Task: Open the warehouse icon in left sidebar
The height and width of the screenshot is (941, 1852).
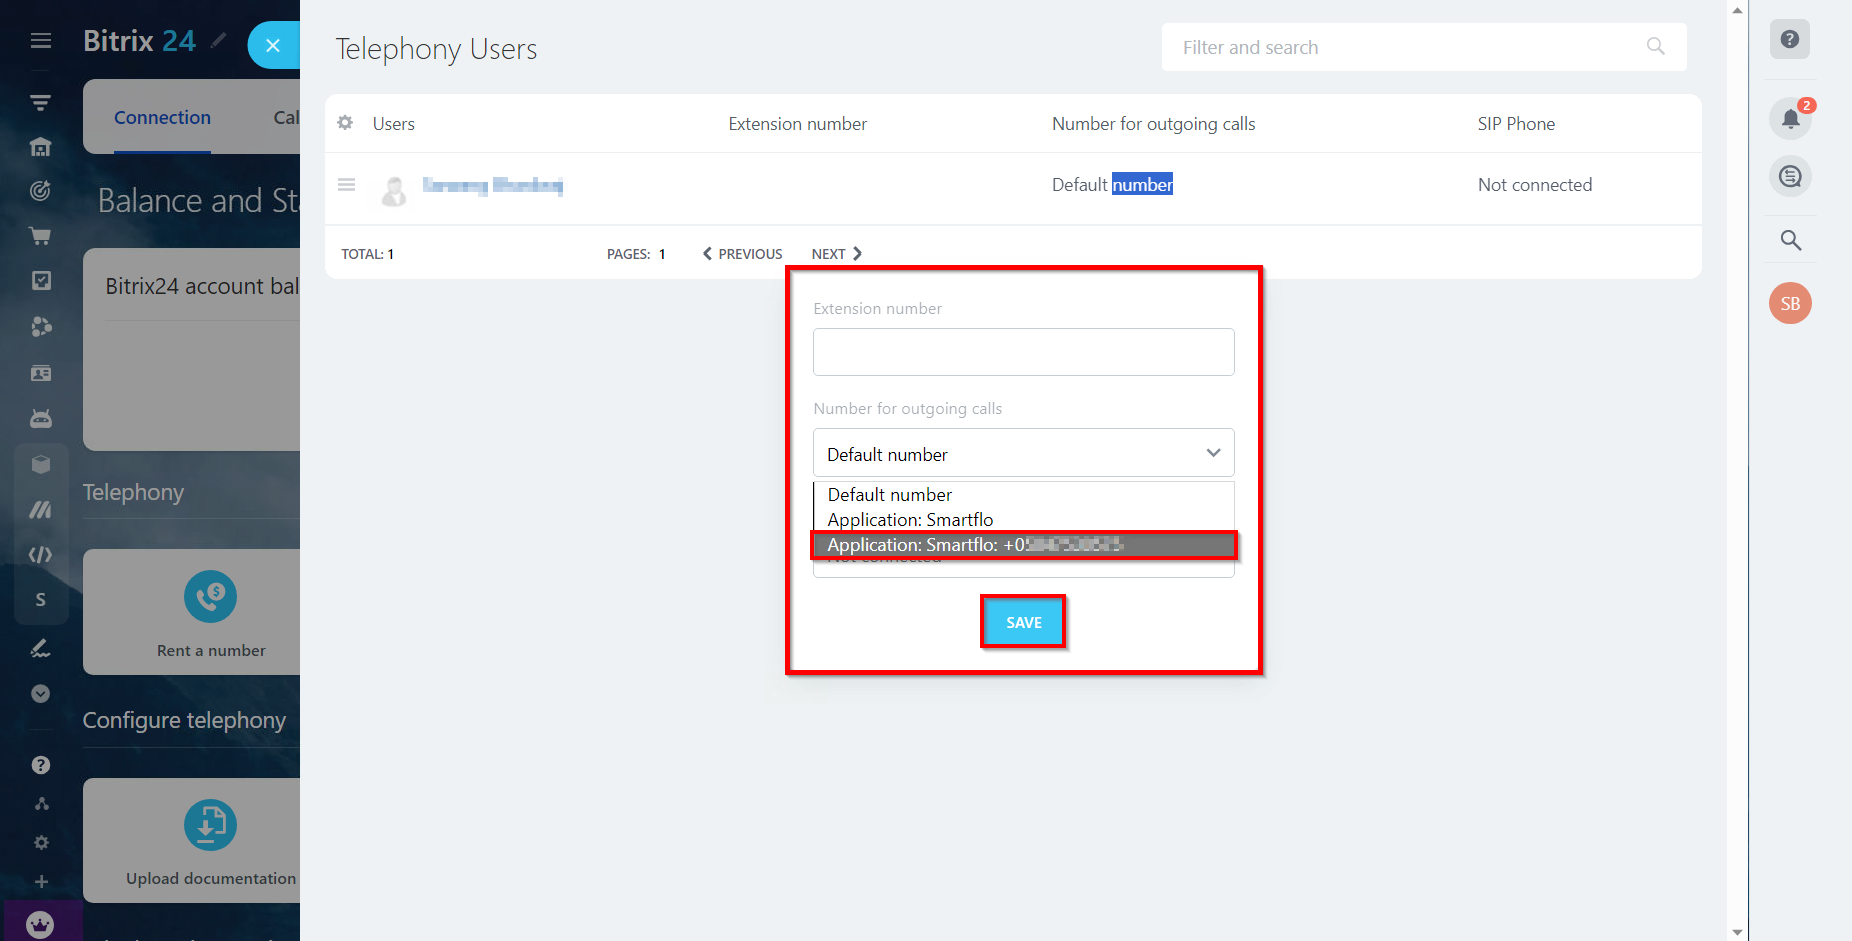Action: 41,147
